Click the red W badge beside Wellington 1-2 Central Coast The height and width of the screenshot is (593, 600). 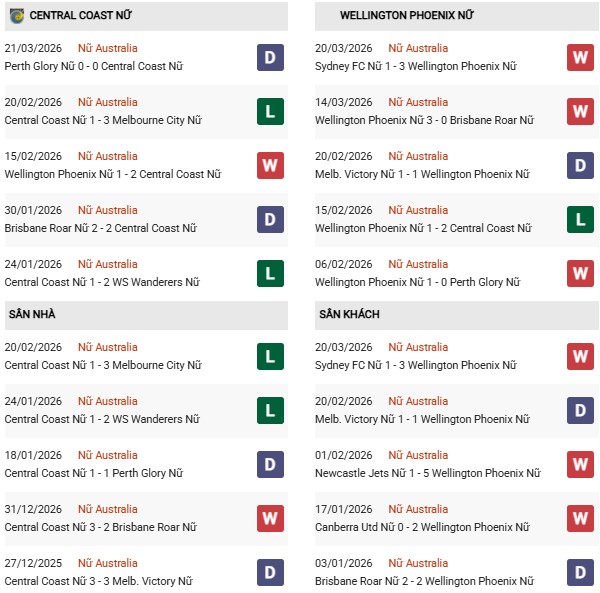270,165
